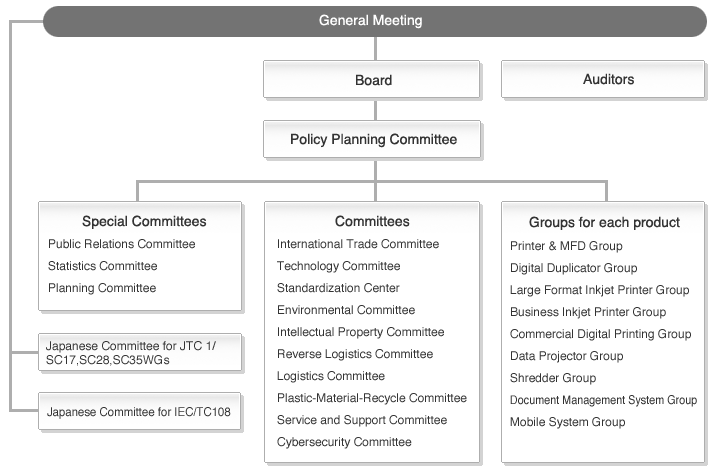This screenshot has width=716, height=466.
Task: Choose Data Projector Group item
Action: pyautogui.click(x=567, y=356)
